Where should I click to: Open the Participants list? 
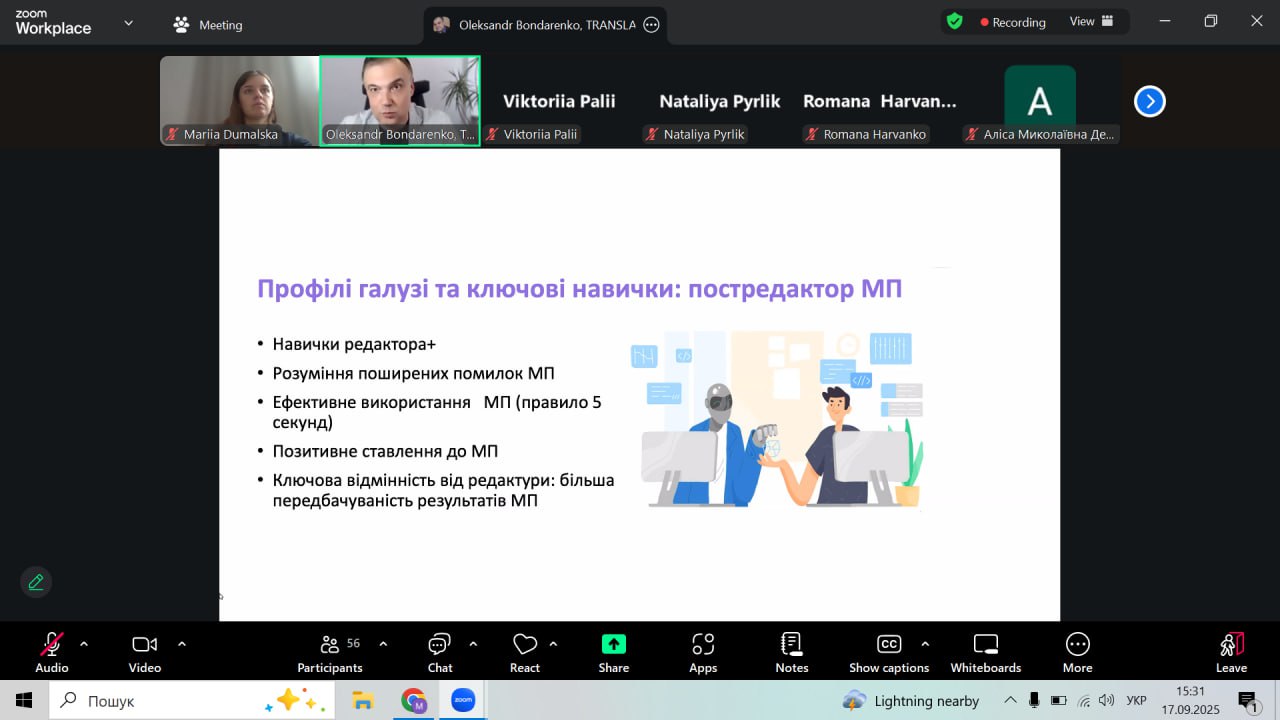coord(330,652)
